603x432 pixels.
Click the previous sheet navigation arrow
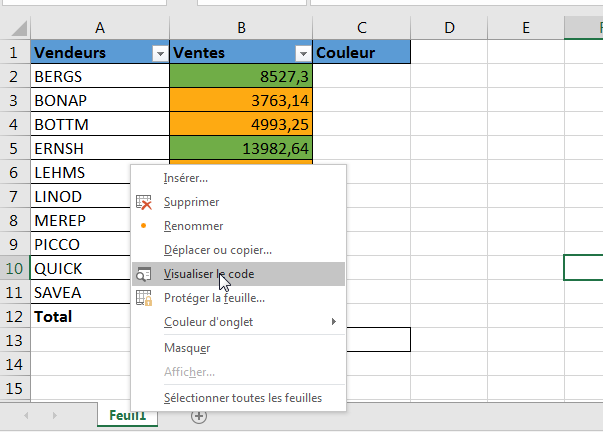tap(26, 415)
